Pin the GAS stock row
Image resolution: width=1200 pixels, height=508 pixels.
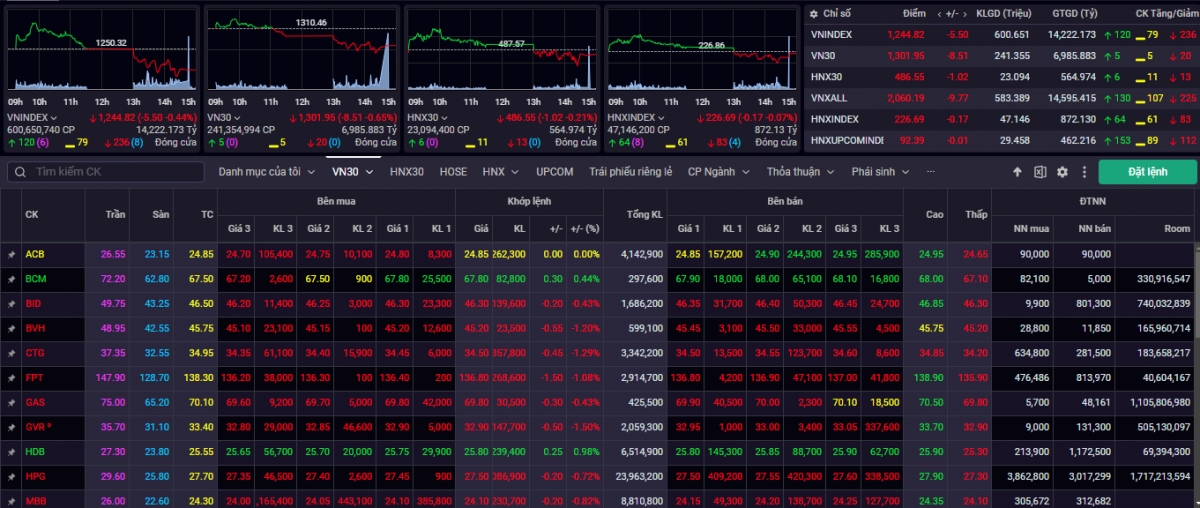[x=11, y=402]
